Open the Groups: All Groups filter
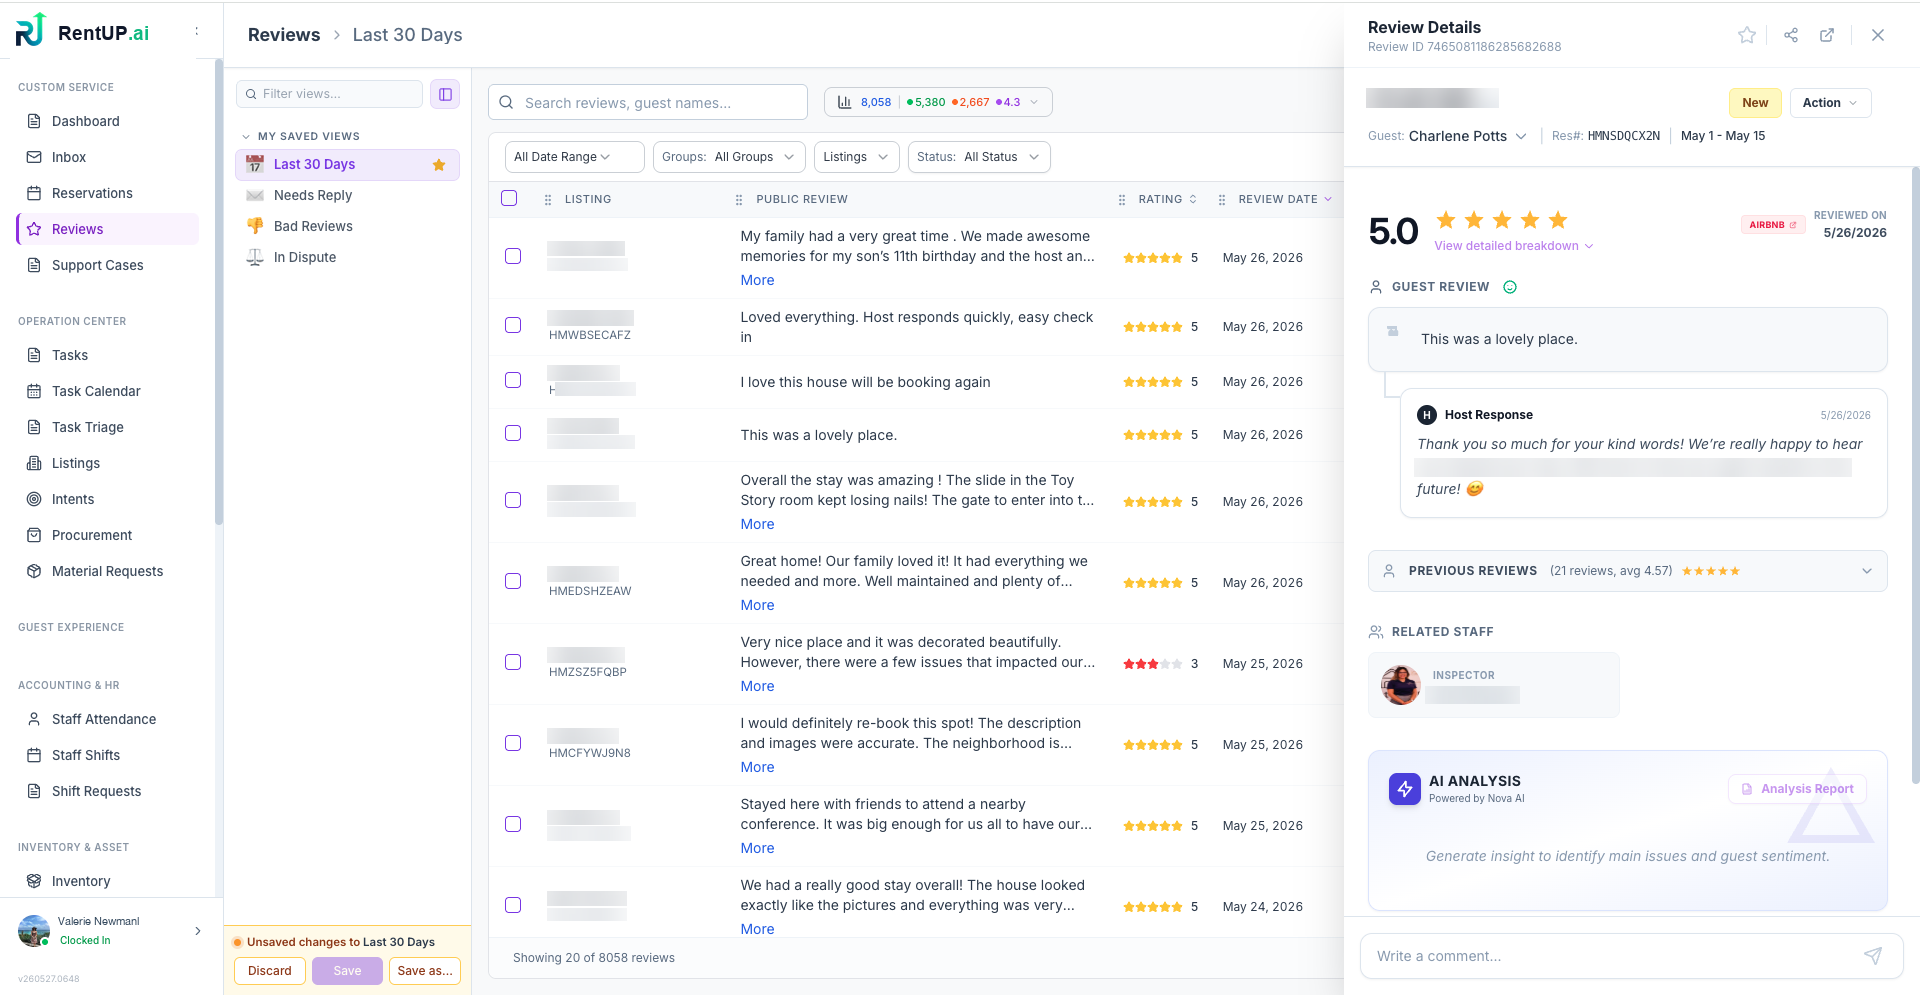Viewport: 1920px width, 995px height. point(729,157)
